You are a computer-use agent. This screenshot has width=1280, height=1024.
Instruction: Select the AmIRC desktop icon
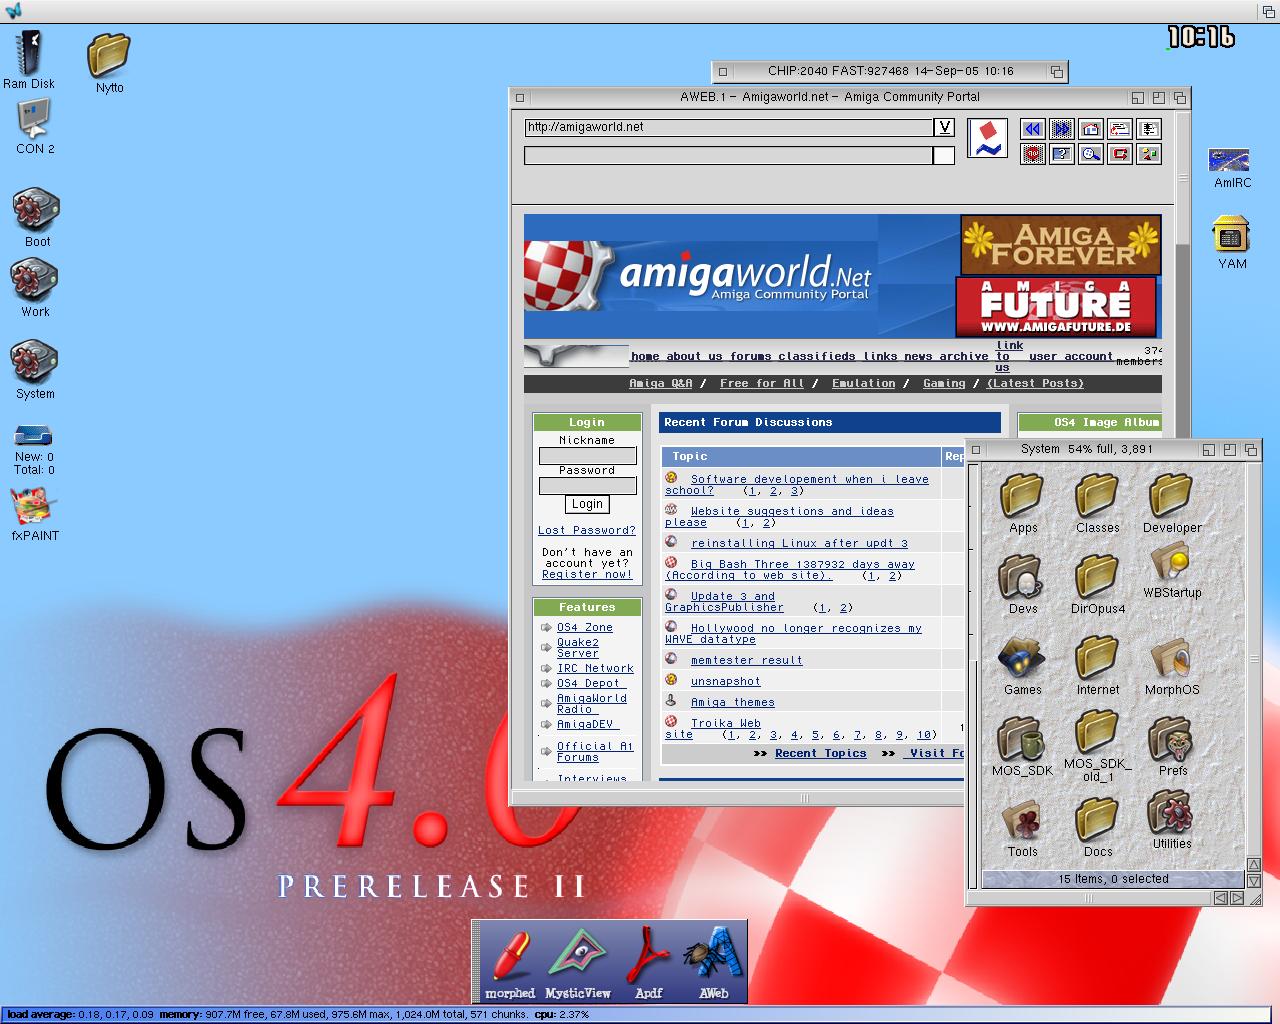click(x=1232, y=168)
